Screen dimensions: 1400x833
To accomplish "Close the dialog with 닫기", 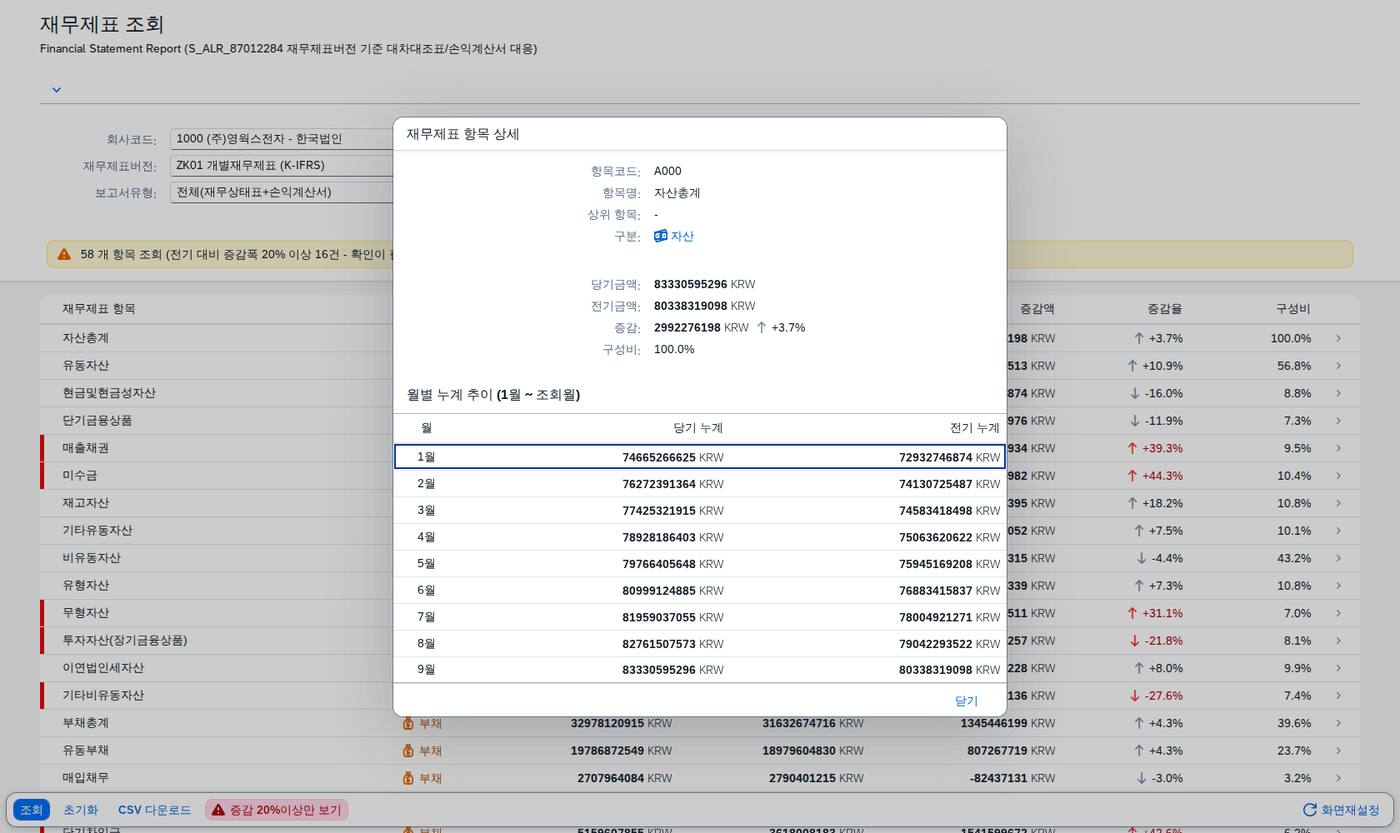I will pos(966,701).
